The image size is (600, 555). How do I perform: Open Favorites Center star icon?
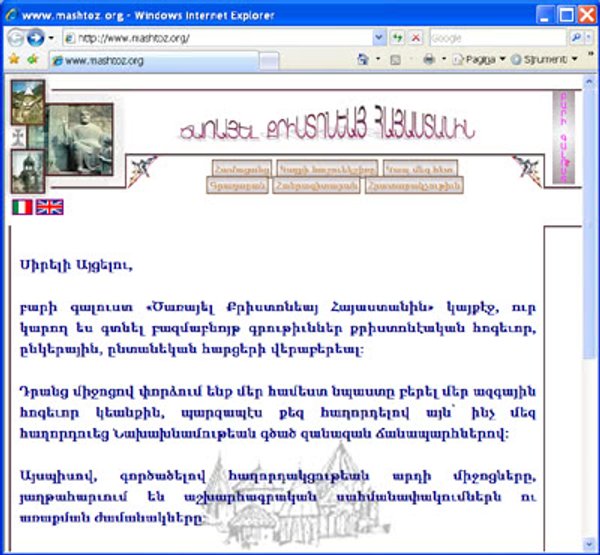click(13, 60)
